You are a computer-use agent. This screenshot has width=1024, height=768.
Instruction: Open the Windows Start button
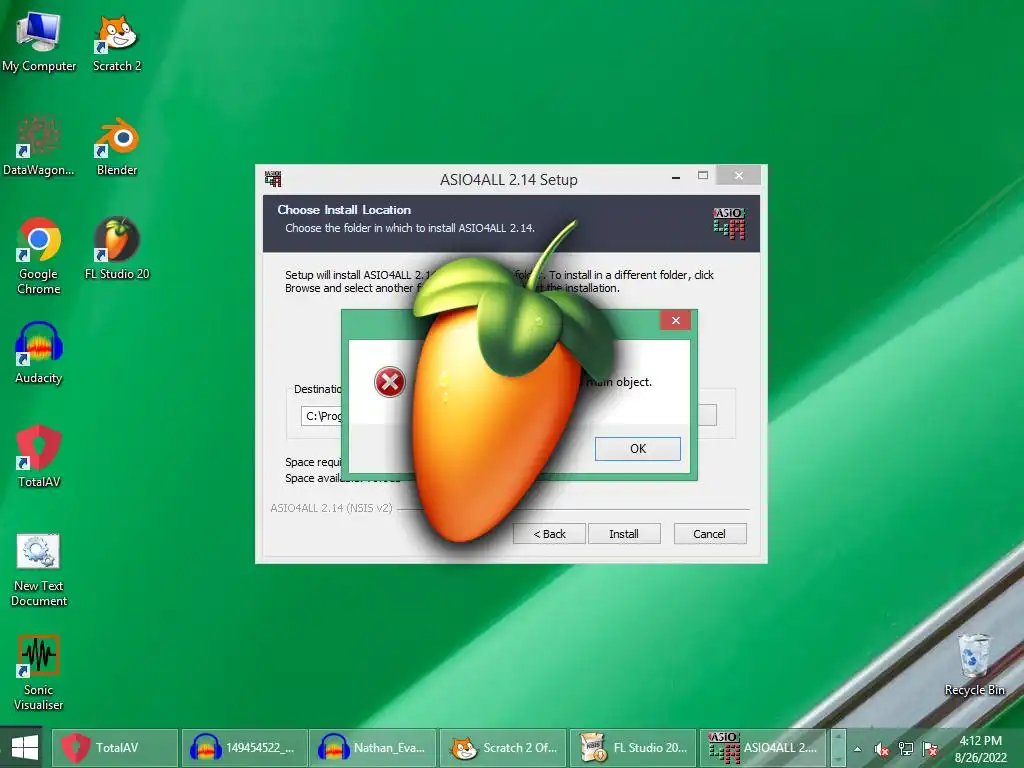tap(25, 748)
